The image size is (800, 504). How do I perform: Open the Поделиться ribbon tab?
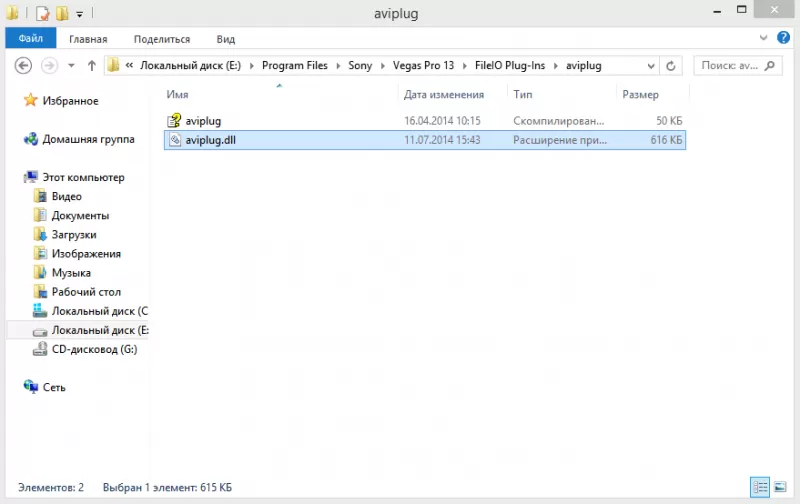[x=162, y=39]
